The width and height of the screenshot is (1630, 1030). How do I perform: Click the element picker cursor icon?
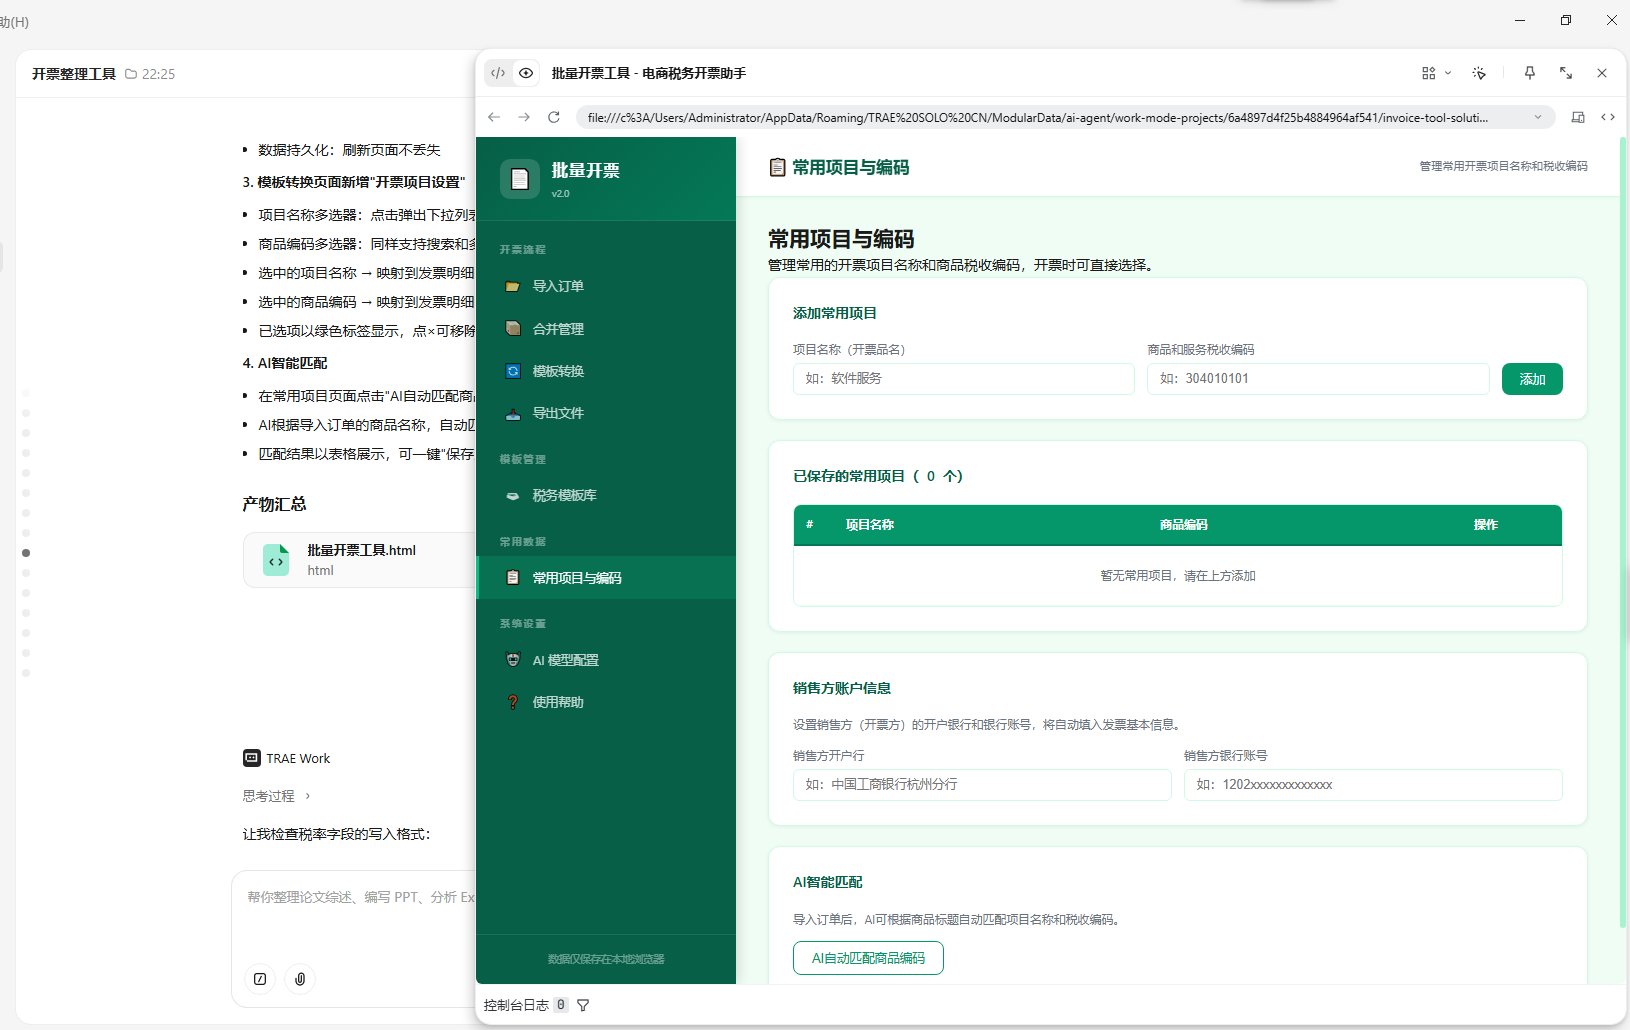coord(1480,73)
